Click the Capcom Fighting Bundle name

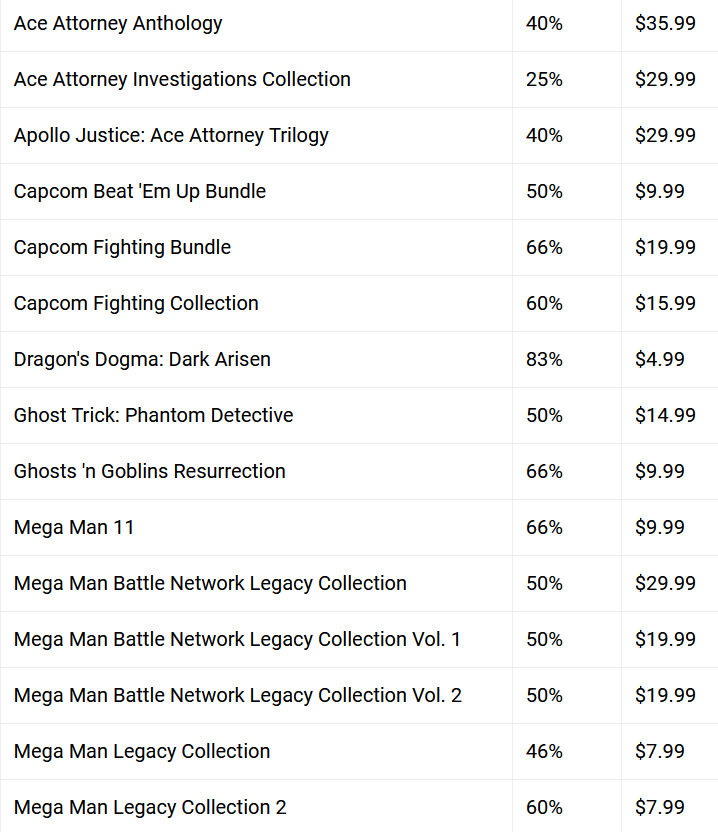pos(122,247)
